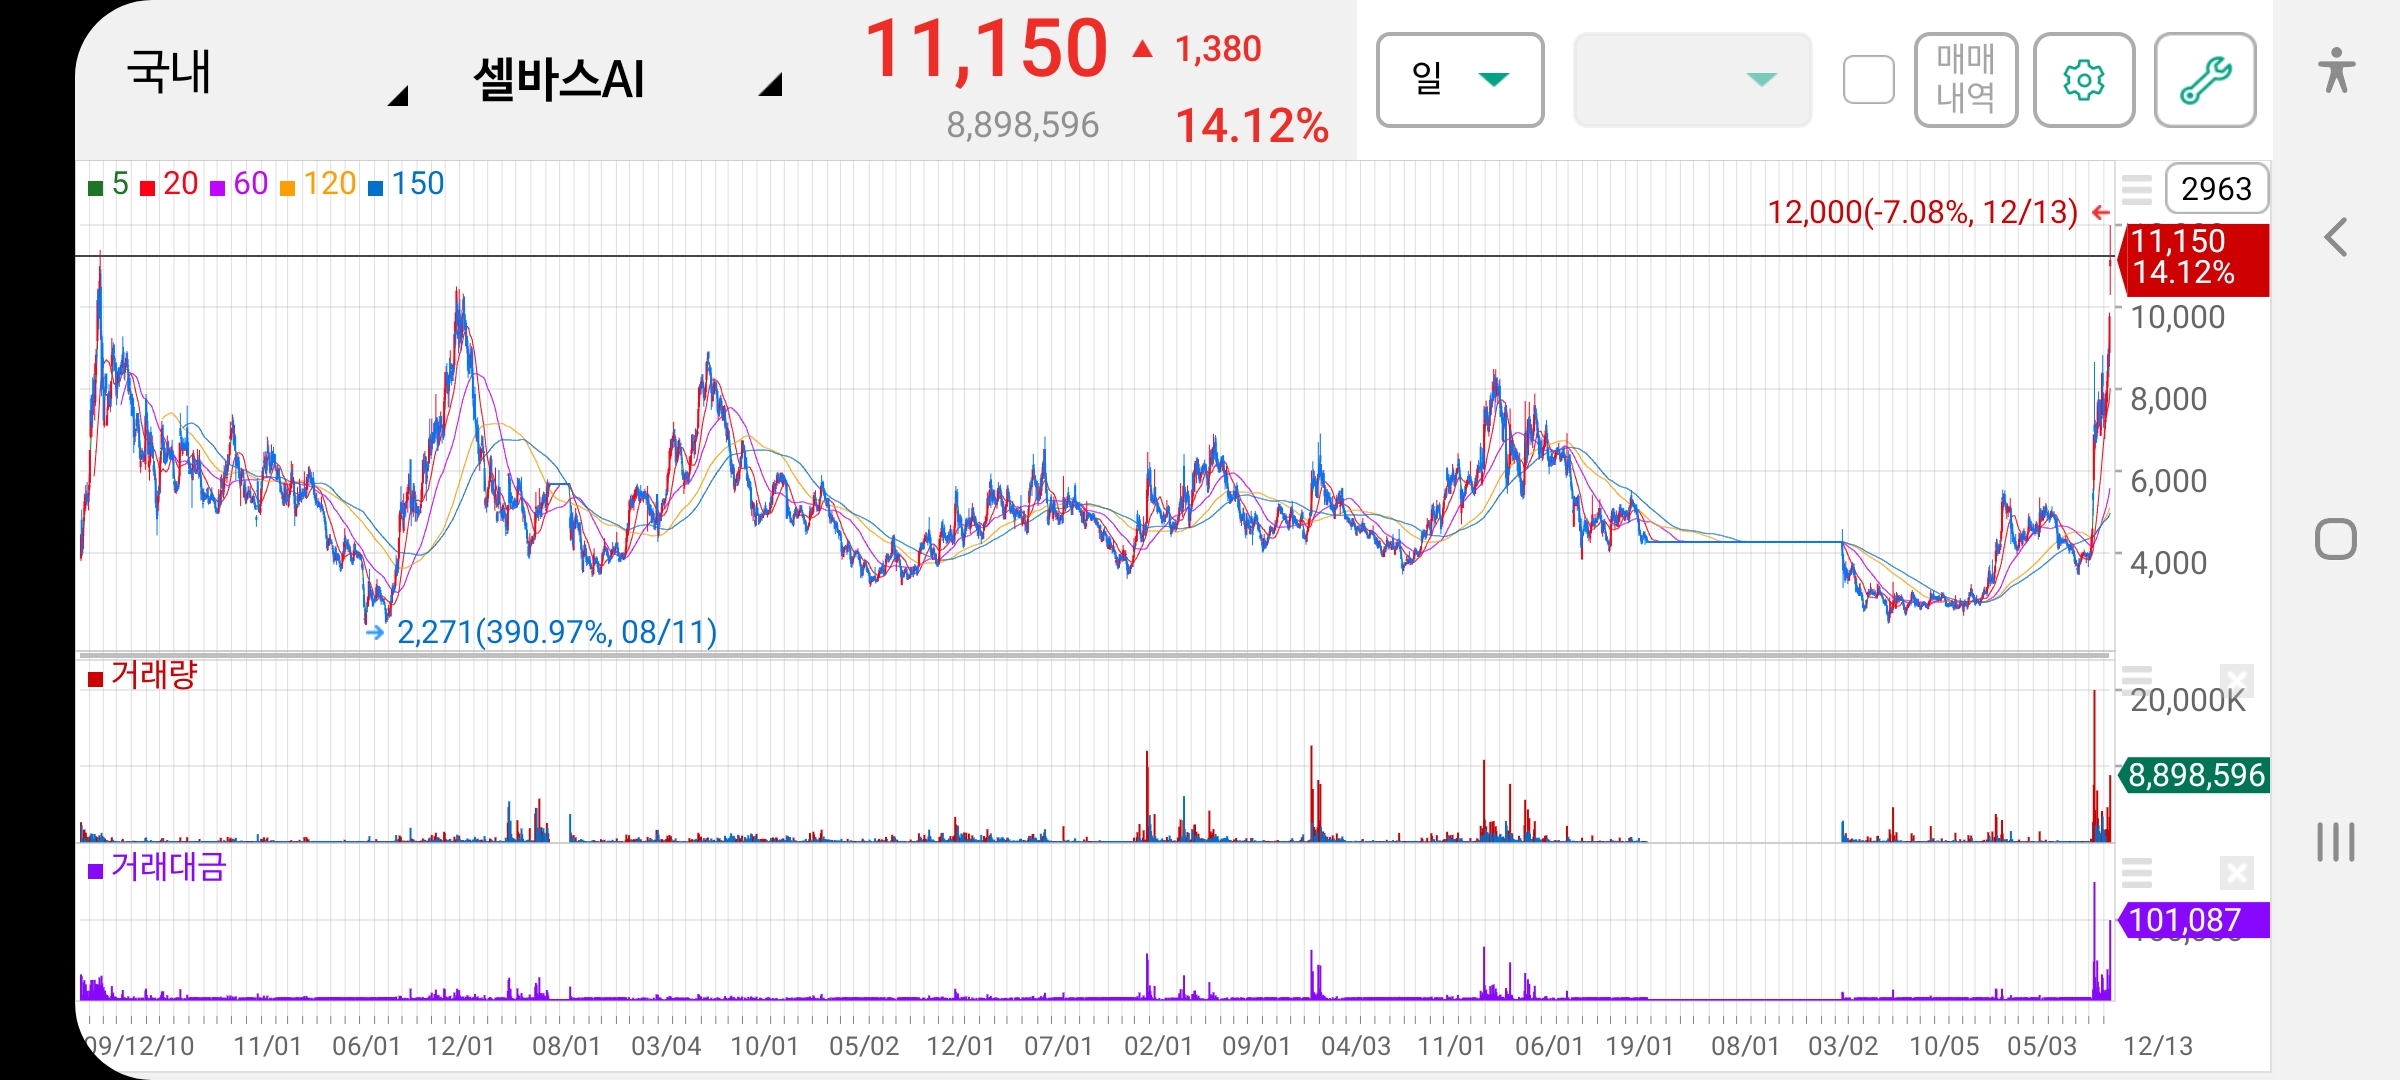Viewport: 2400px width, 1080px height.
Task: Open 거래대금 panel hamburger menu
Action: [x=2137, y=873]
